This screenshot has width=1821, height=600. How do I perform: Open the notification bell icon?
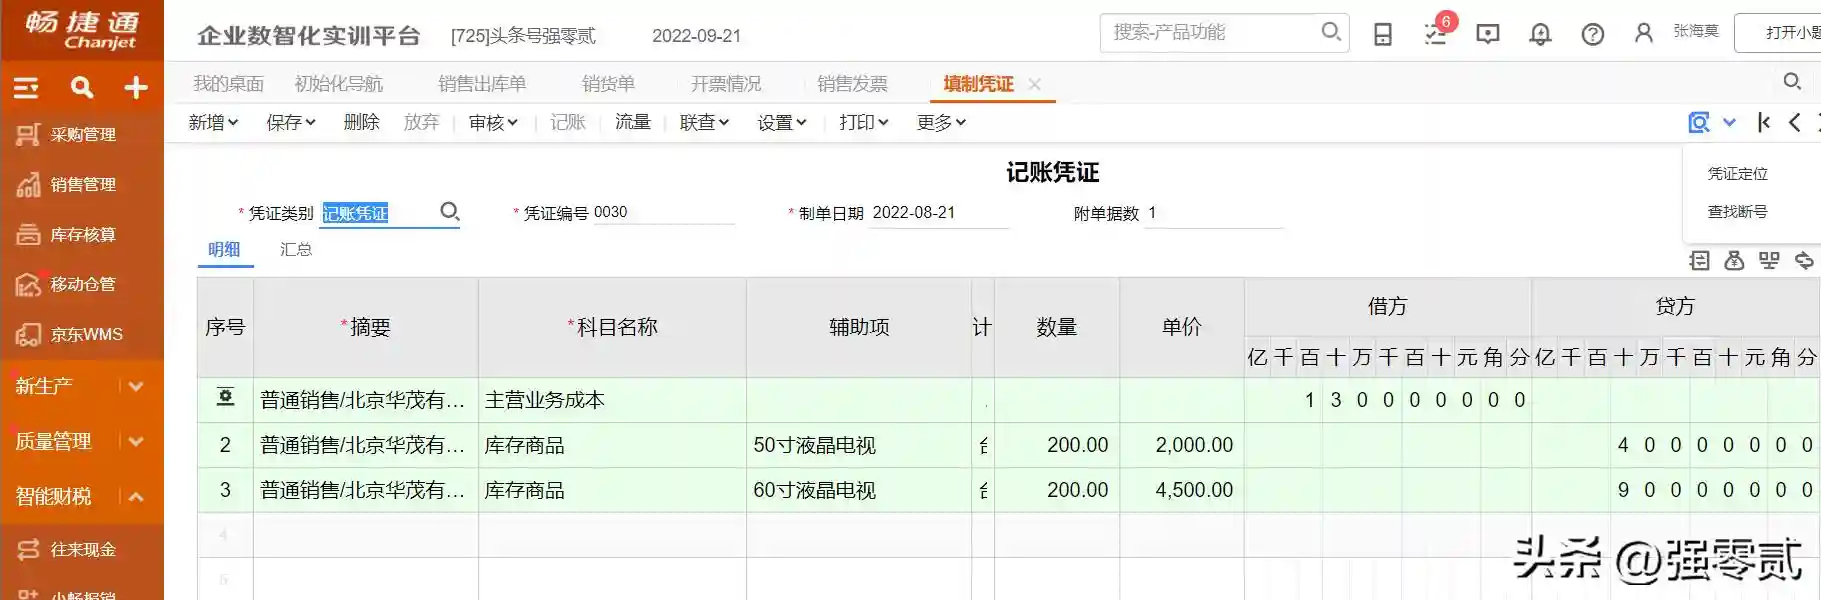1540,35
